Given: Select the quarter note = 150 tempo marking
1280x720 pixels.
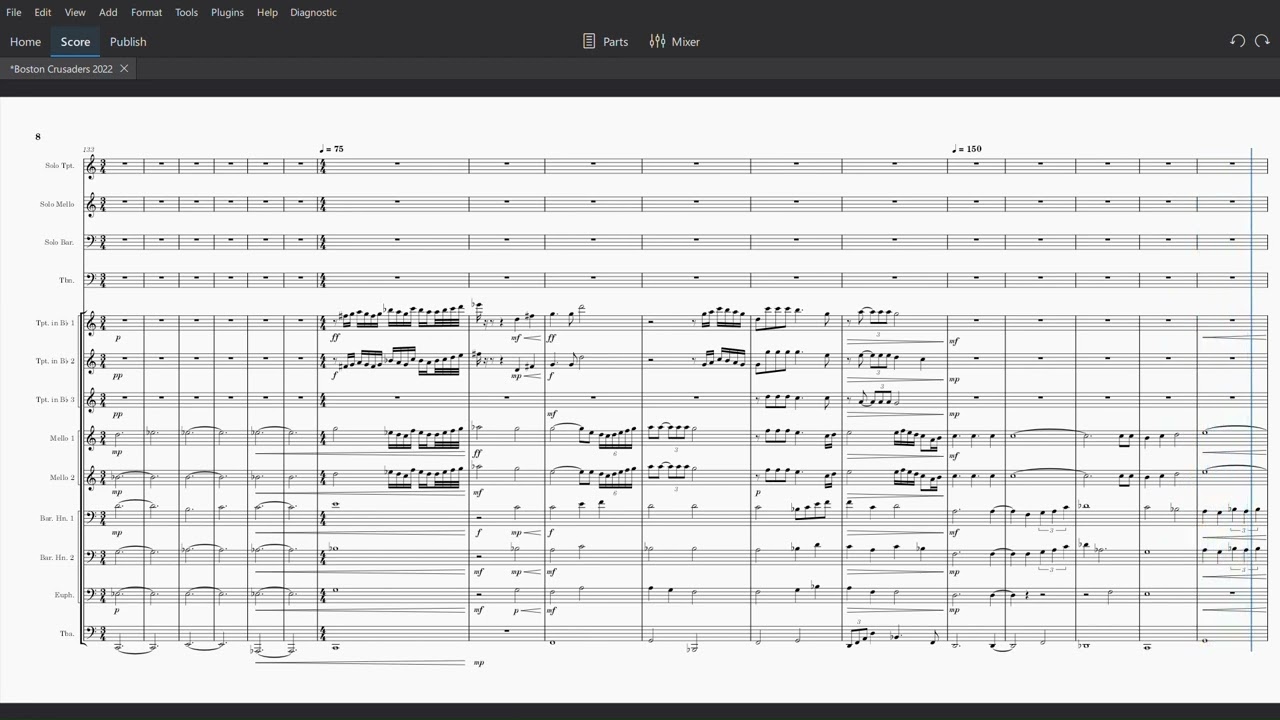Looking at the screenshot, I should point(967,149).
